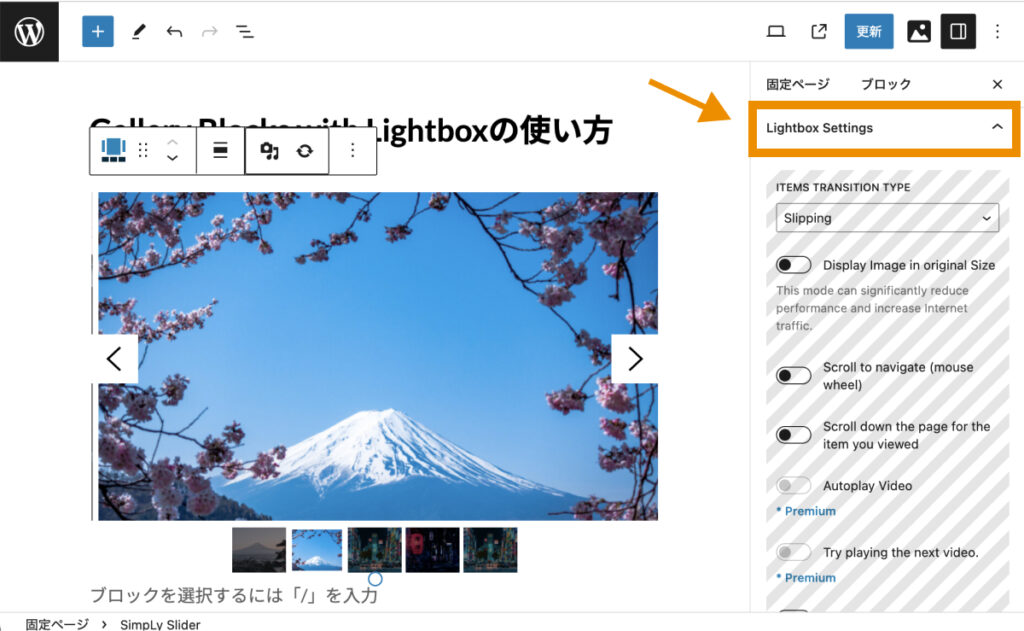This screenshot has height=631, width=1024.
Task: Open the block inserter with the blue plus icon
Action: click(97, 31)
